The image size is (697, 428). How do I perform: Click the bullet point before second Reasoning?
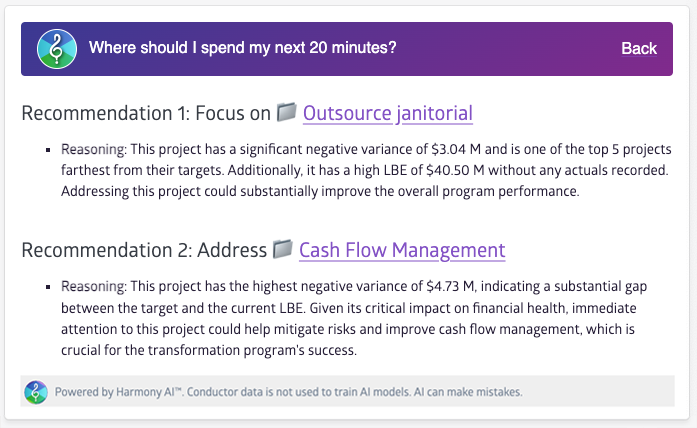pos(48,287)
